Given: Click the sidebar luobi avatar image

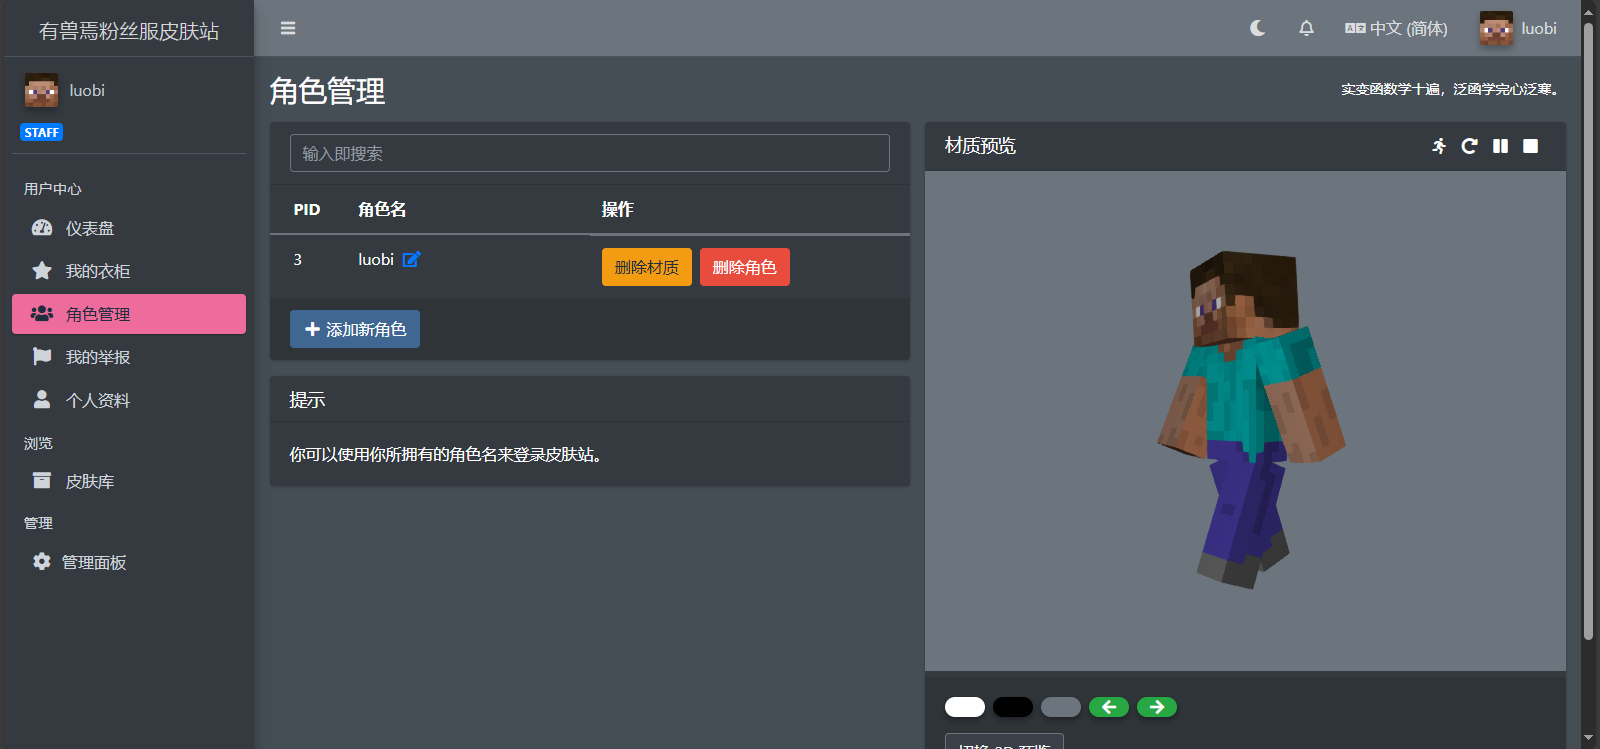Looking at the screenshot, I should pos(41,90).
